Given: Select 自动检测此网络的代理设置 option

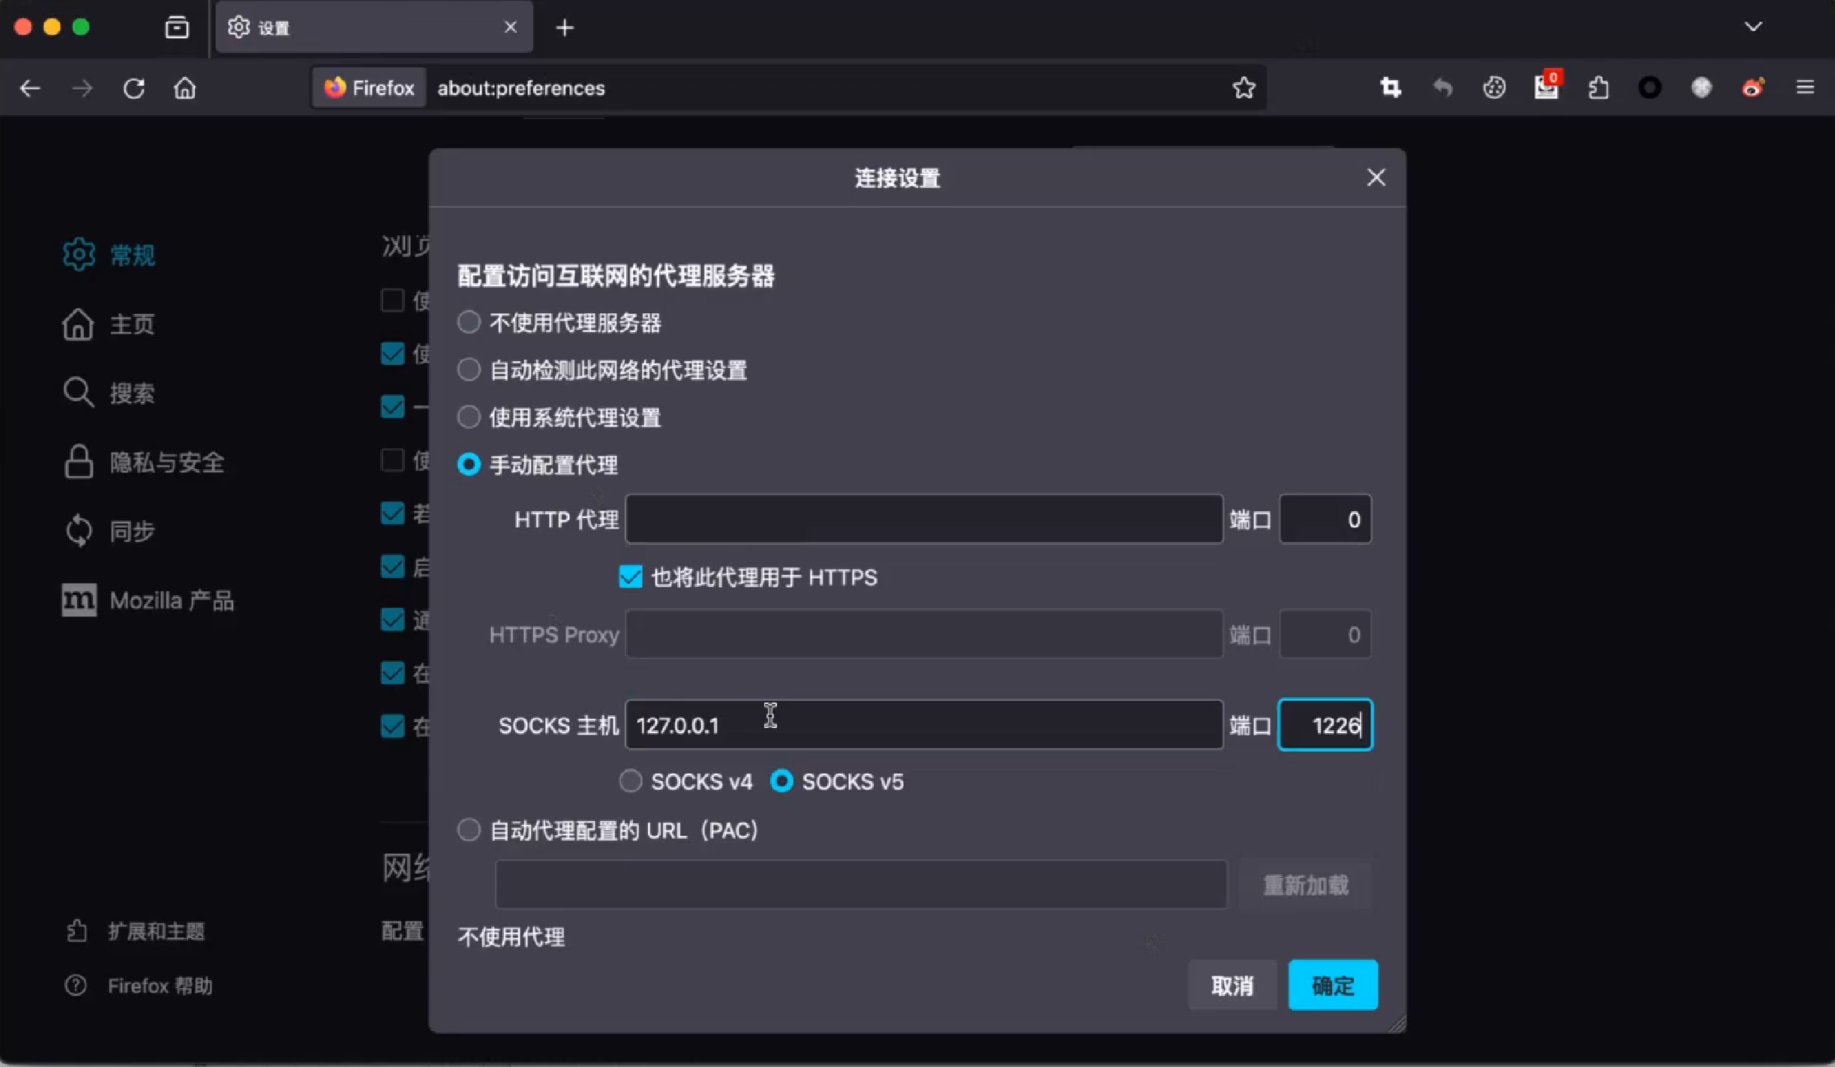Looking at the screenshot, I should pyautogui.click(x=469, y=369).
